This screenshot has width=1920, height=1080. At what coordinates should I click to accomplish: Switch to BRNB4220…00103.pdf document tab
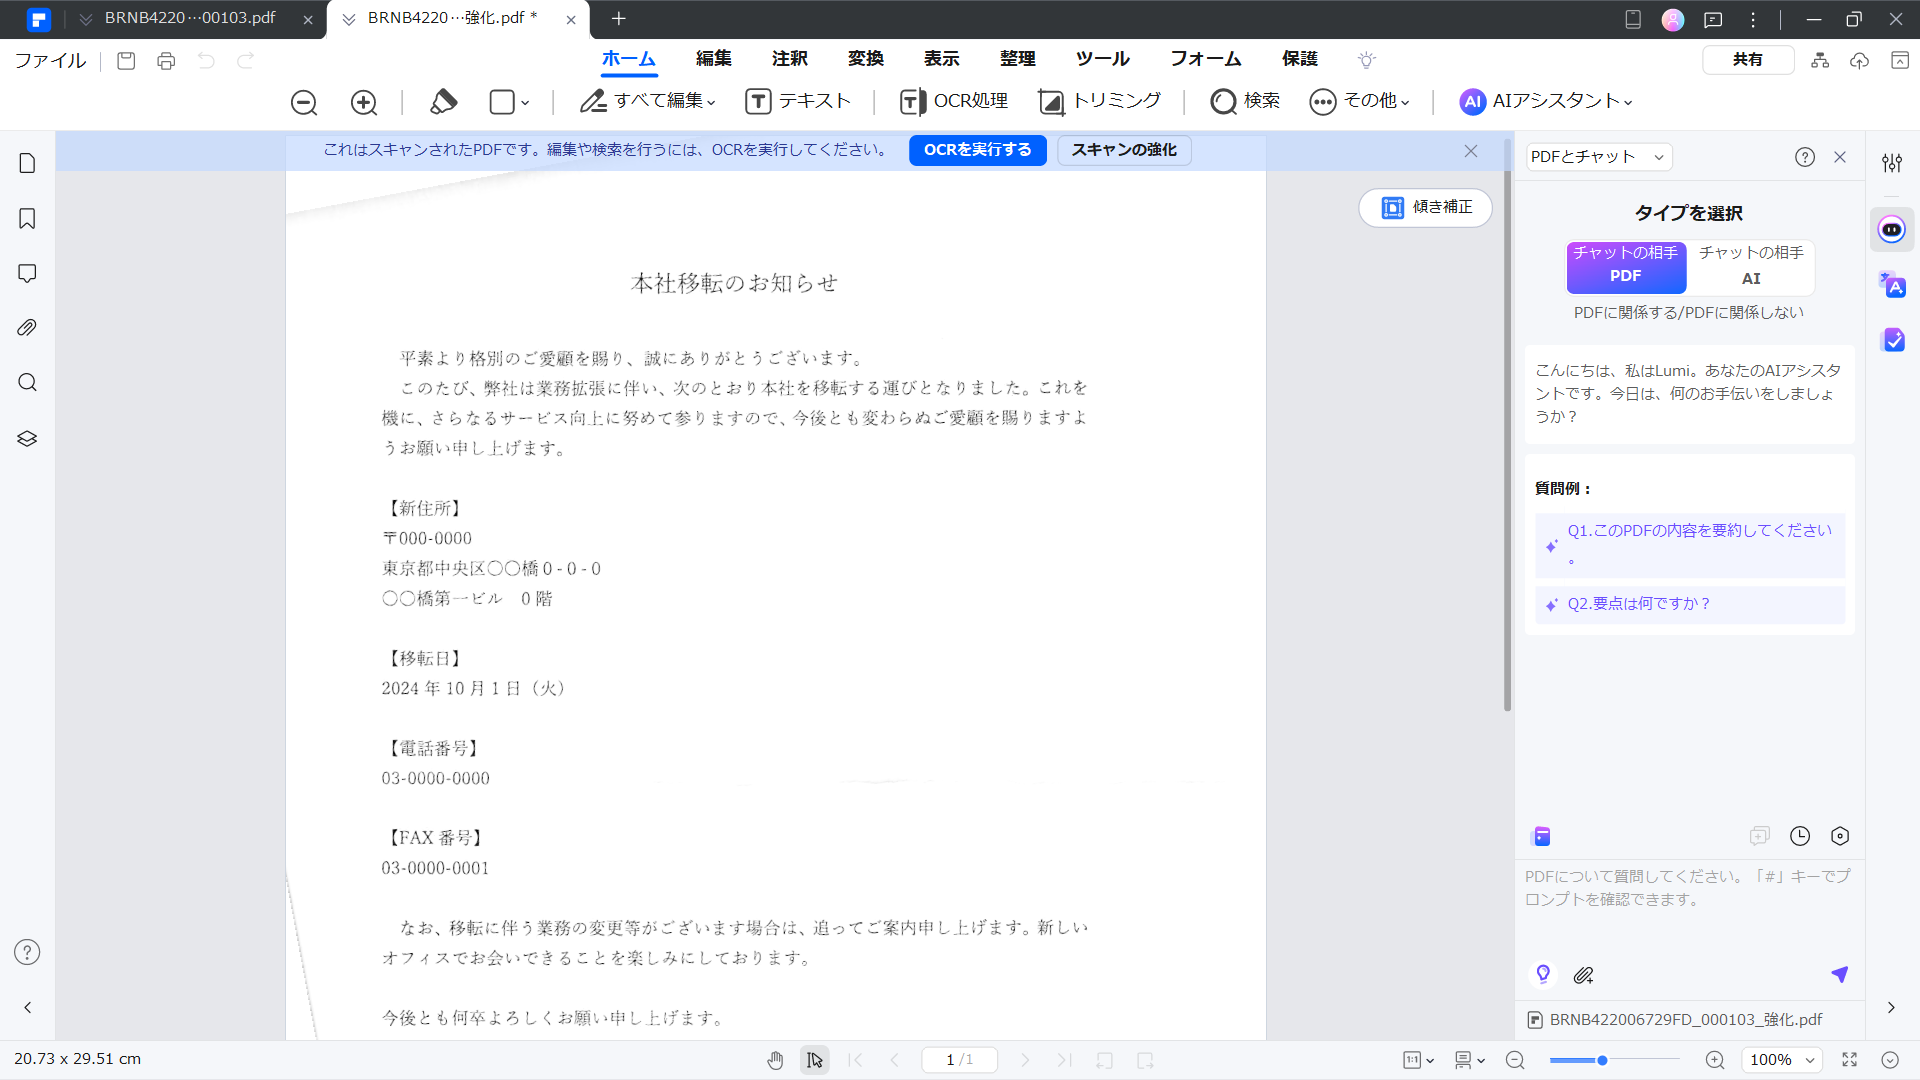(190, 18)
